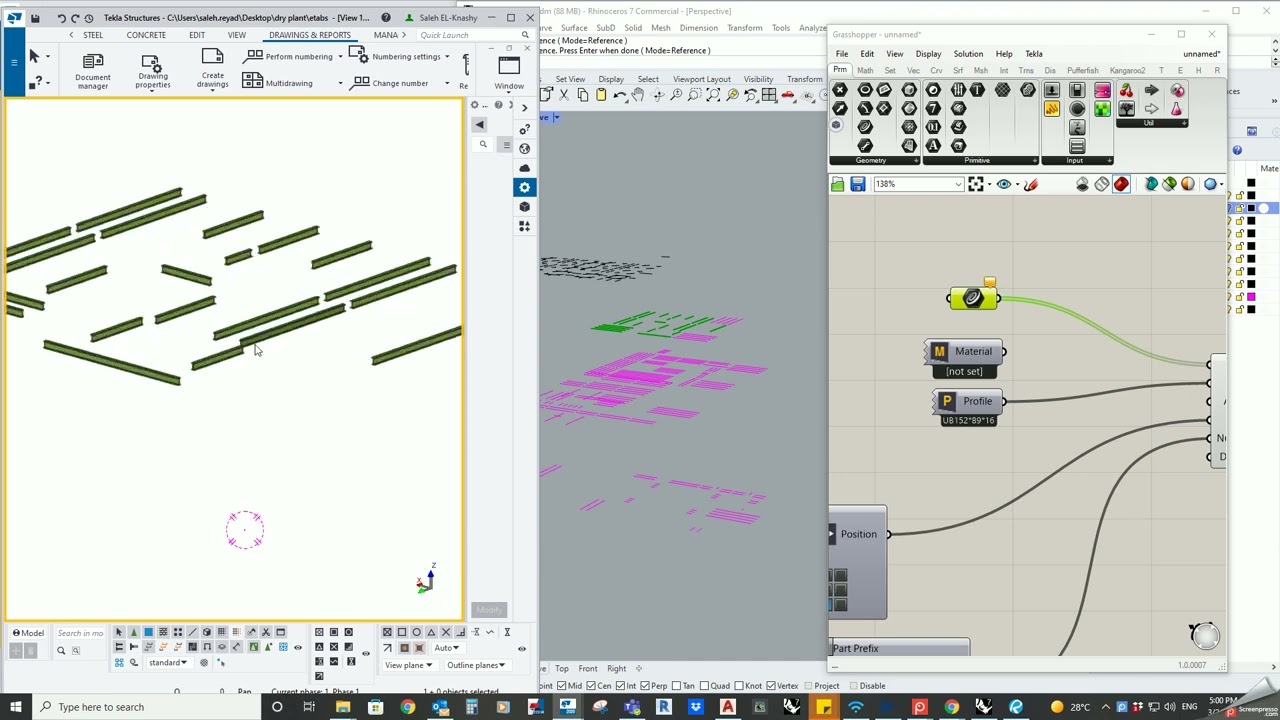The height and width of the screenshot is (720, 1280).
Task: Open Numbering settings in Tekla
Action: pyautogui.click(x=396, y=56)
